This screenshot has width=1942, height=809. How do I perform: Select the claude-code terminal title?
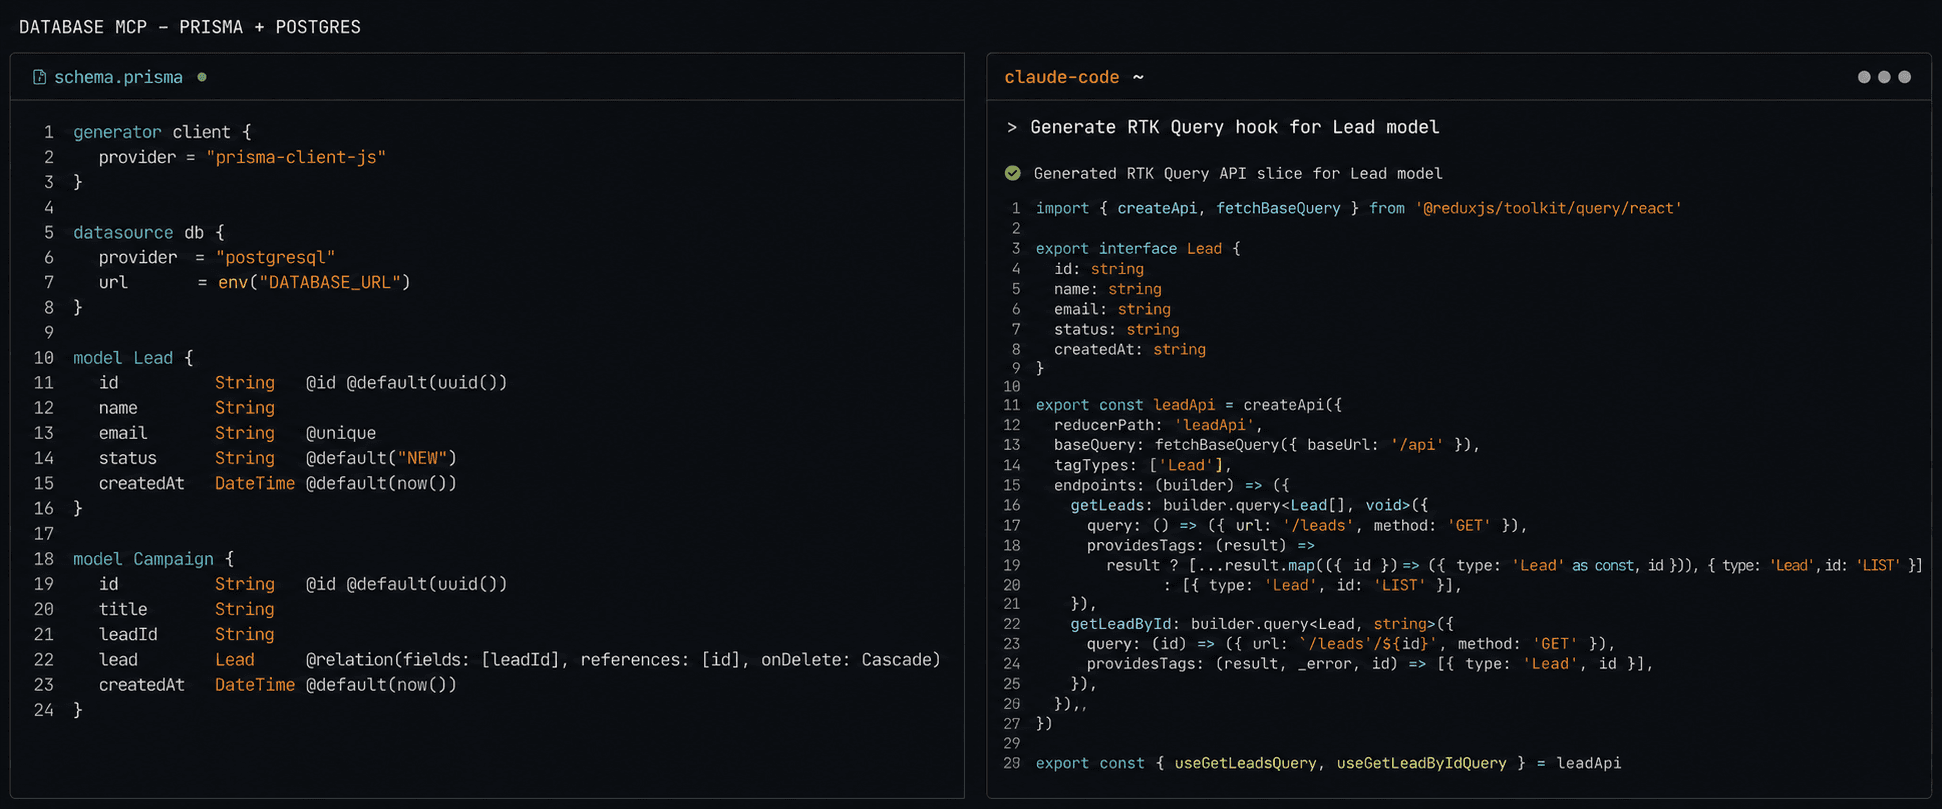tap(1062, 77)
